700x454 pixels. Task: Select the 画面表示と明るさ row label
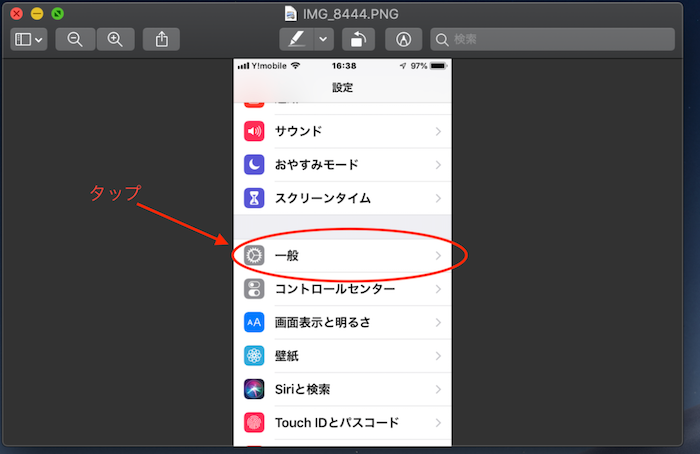pyautogui.click(x=323, y=322)
